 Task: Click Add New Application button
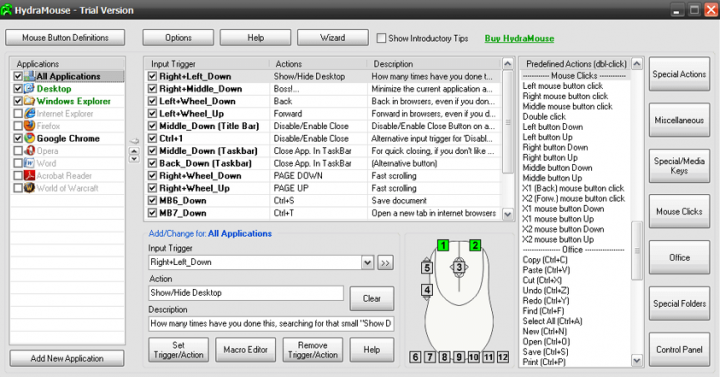coord(67,358)
